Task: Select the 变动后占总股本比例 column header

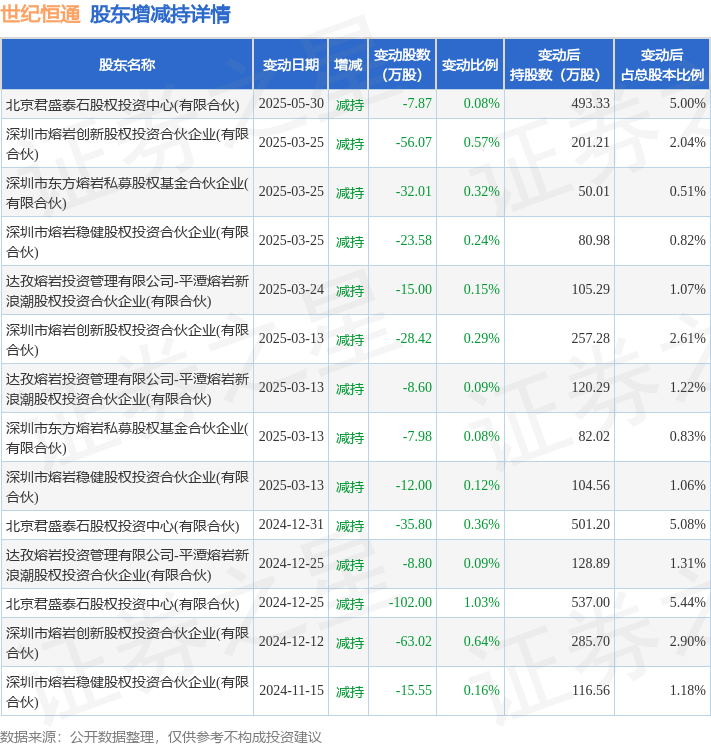Action: pyautogui.click(x=662, y=65)
